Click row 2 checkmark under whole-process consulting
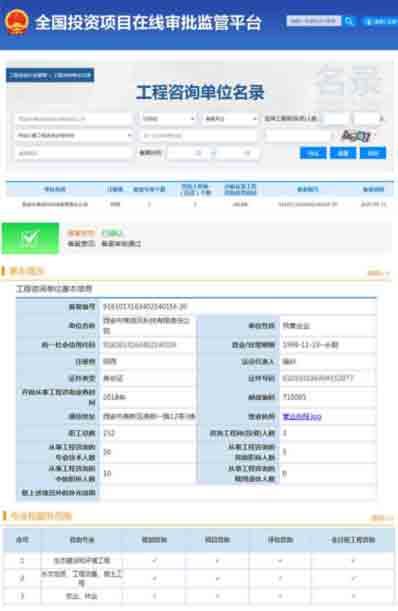The width and height of the screenshot is (398, 611). click(x=353, y=579)
